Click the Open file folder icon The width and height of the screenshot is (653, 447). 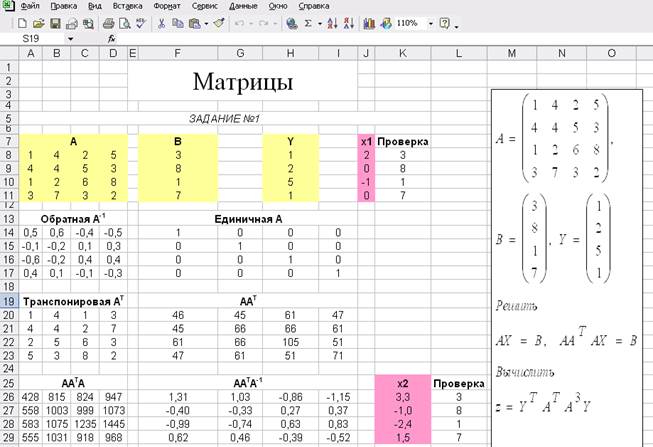38,23
